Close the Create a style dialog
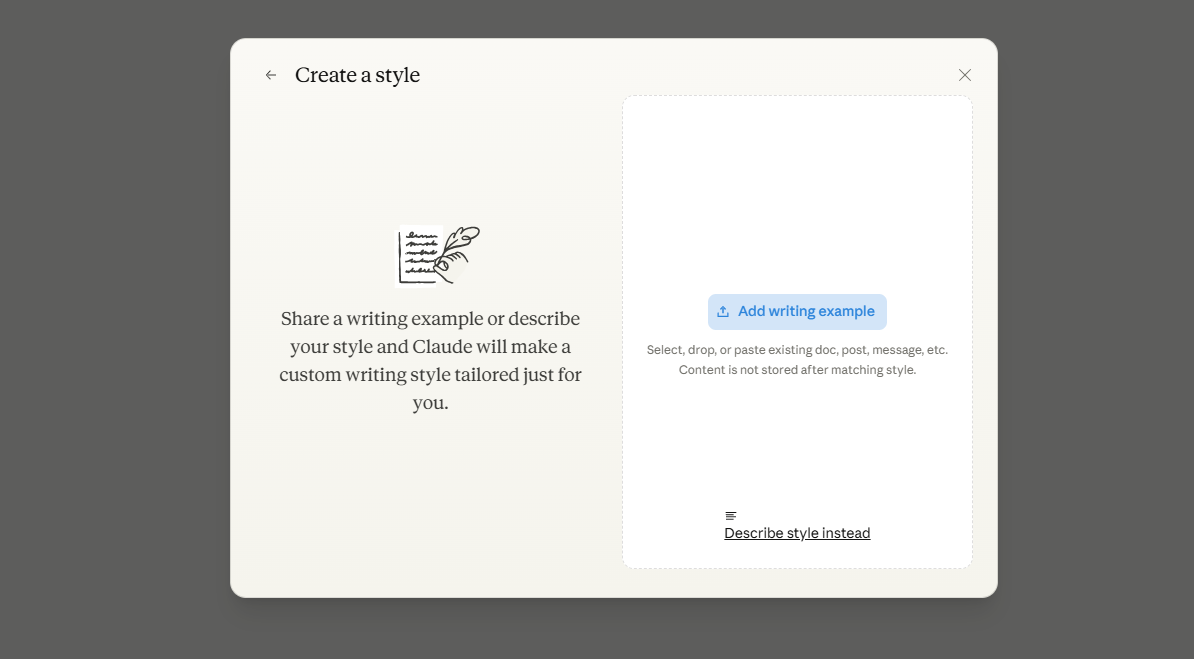Screen dimensions: 1194x659 click(964, 75)
